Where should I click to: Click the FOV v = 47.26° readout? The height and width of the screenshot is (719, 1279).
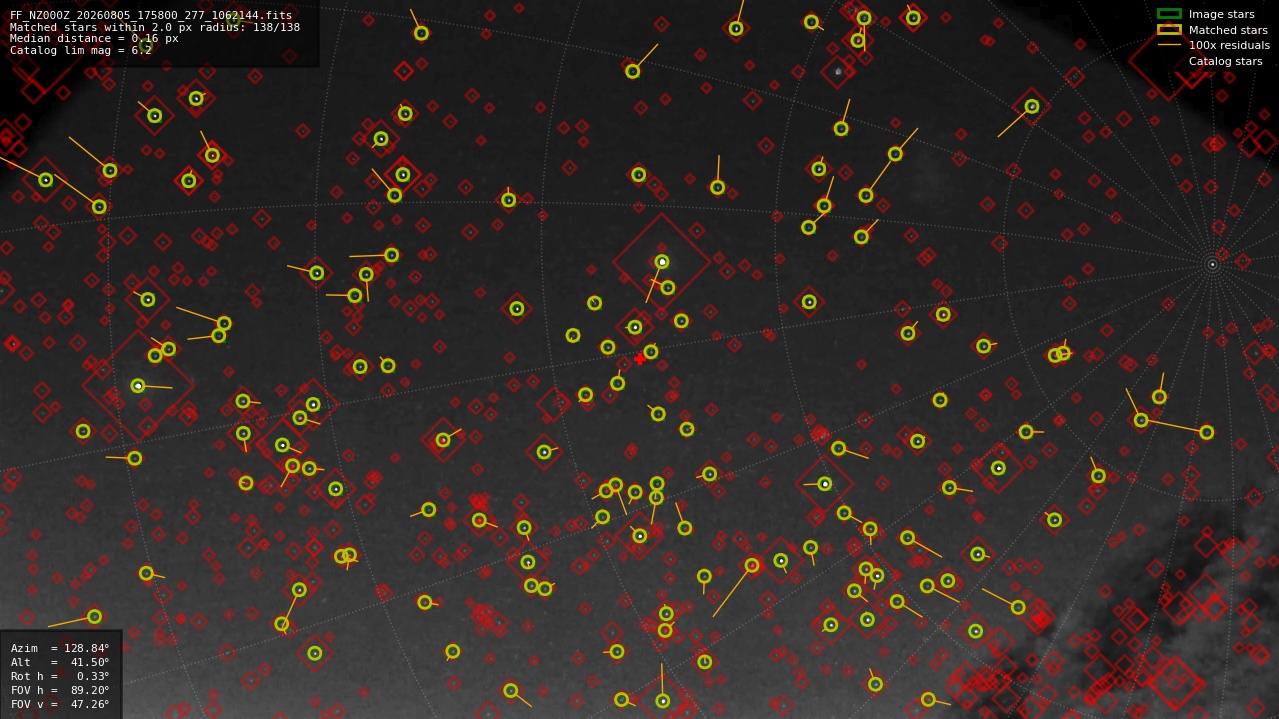(x=60, y=704)
